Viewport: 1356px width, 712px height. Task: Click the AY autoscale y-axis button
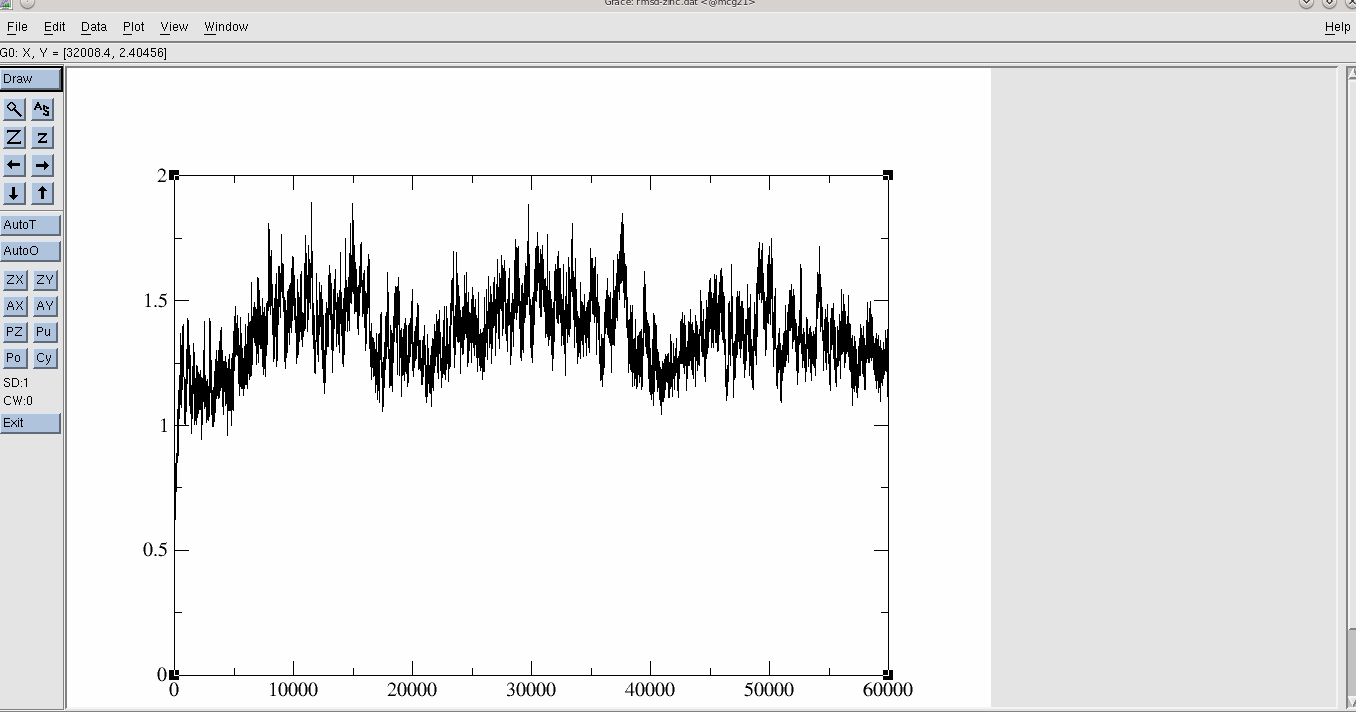coord(45,306)
